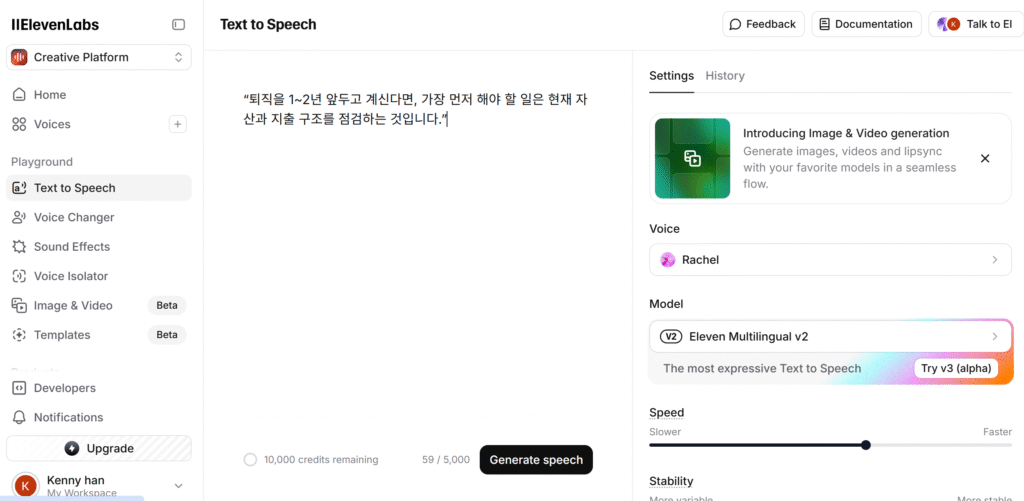Click the Try v3 (alpha) button
Viewport: 1024px width, 501px height.
point(956,368)
